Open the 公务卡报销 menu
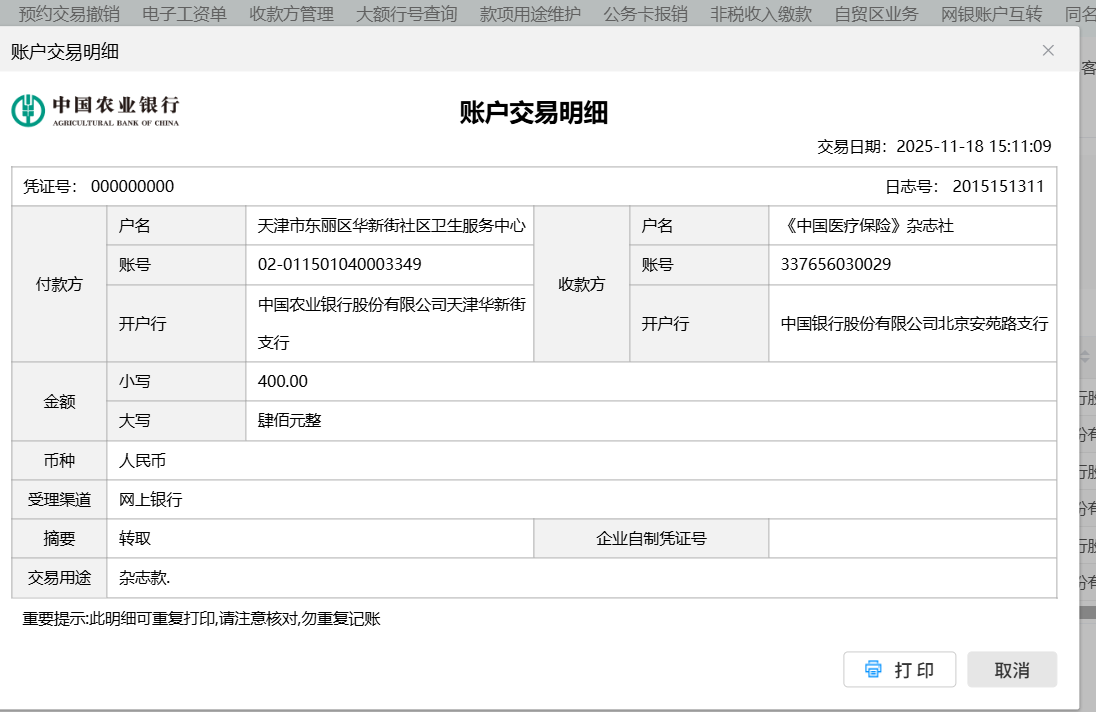 tap(646, 14)
